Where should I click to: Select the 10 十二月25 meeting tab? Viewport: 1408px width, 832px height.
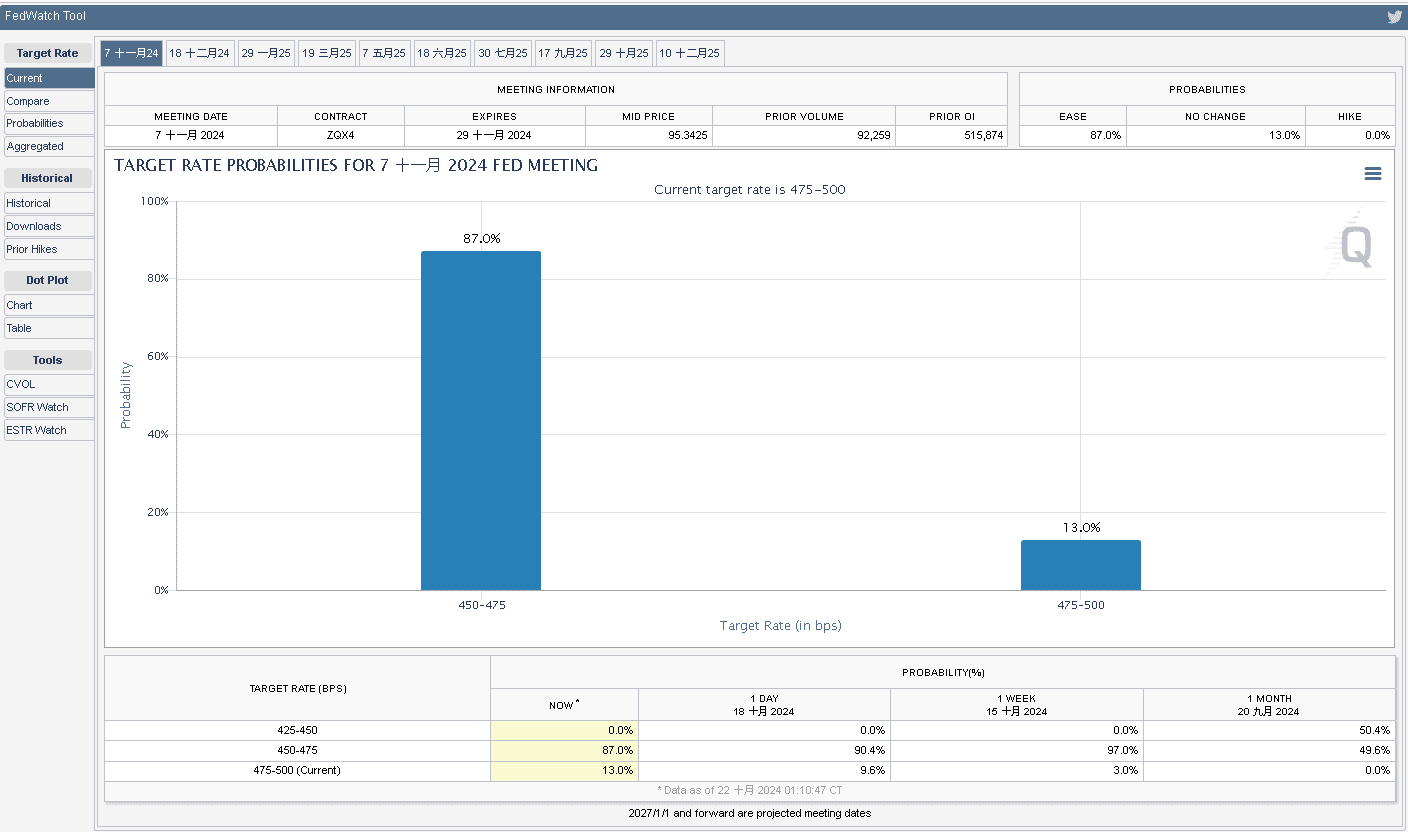tap(689, 53)
